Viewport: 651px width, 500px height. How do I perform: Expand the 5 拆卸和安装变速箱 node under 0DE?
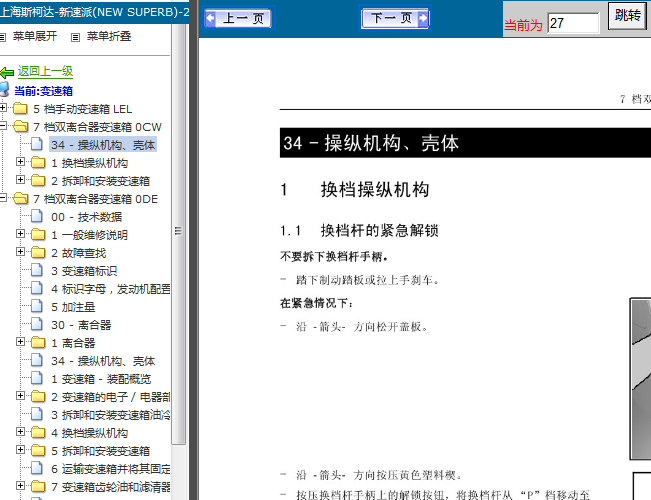tap(20, 449)
